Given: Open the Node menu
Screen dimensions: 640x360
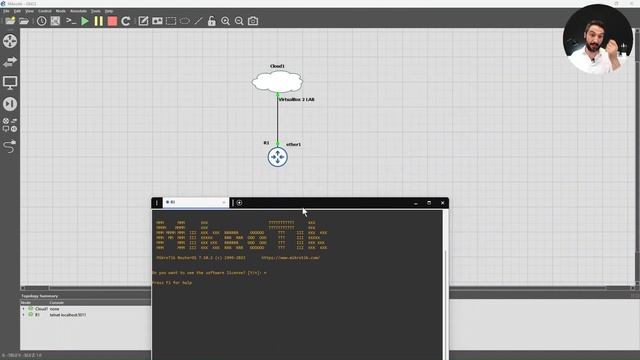Looking at the screenshot, I should tap(60, 11).
